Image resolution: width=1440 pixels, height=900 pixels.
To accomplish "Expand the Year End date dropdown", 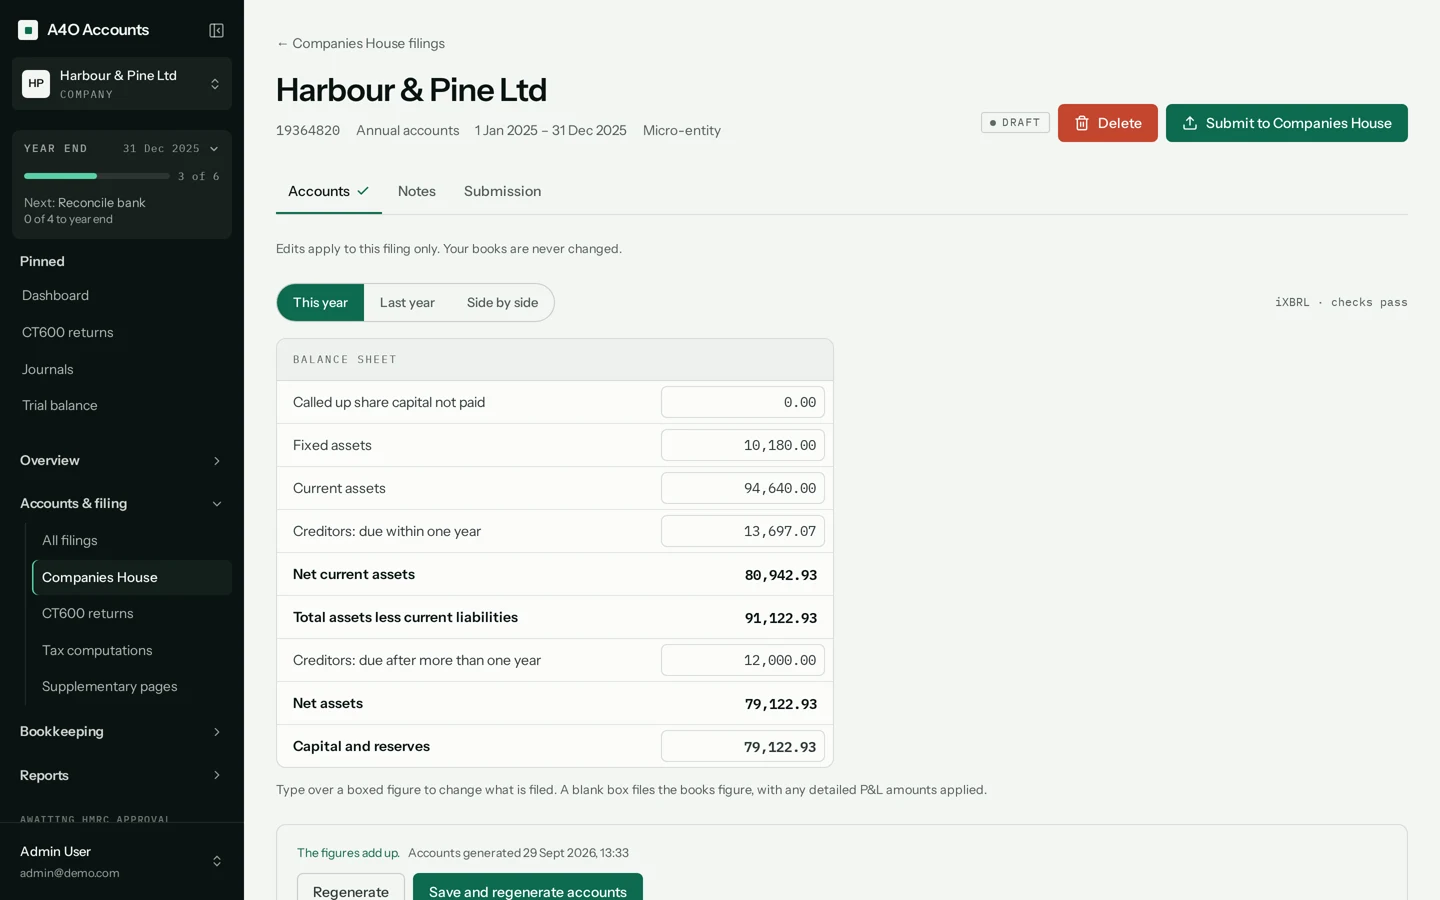I will (x=170, y=148).
